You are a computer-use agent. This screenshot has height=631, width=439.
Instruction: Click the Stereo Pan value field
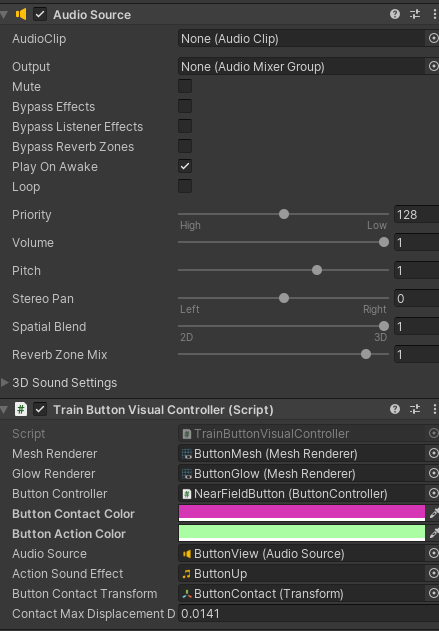click(x=416, y=299)
